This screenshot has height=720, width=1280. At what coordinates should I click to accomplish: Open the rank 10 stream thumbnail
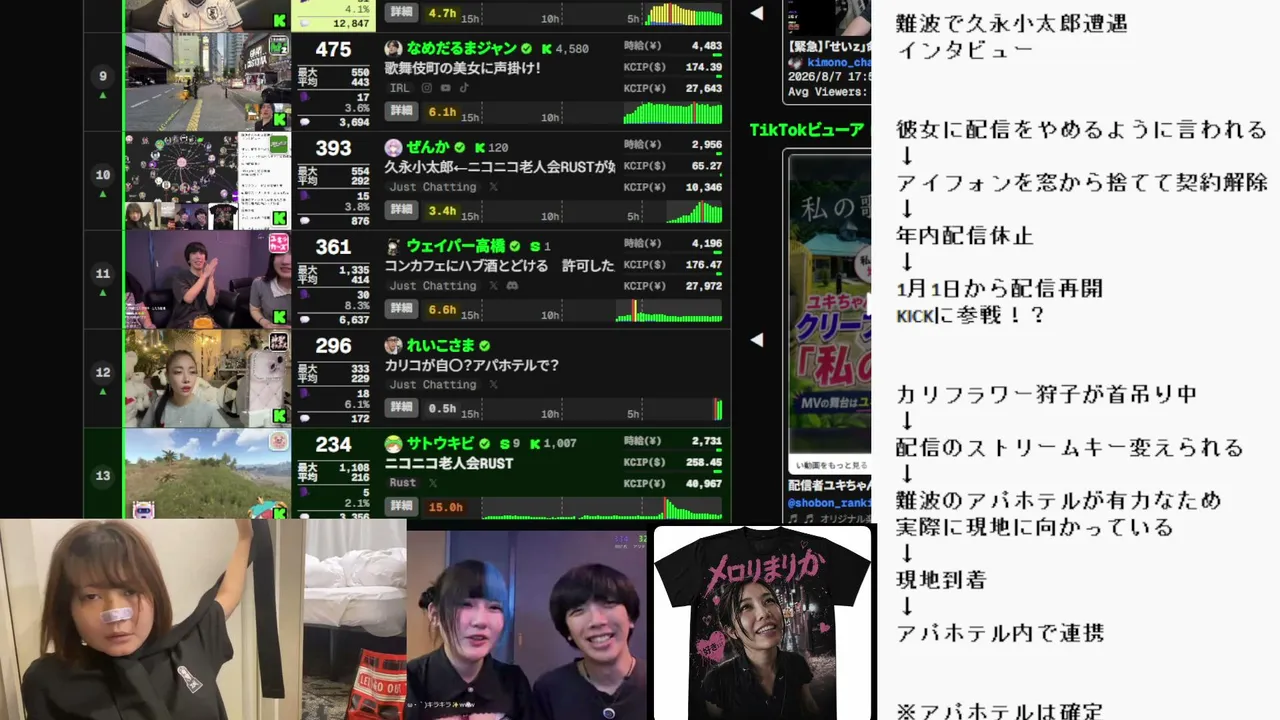coord(207,181)
